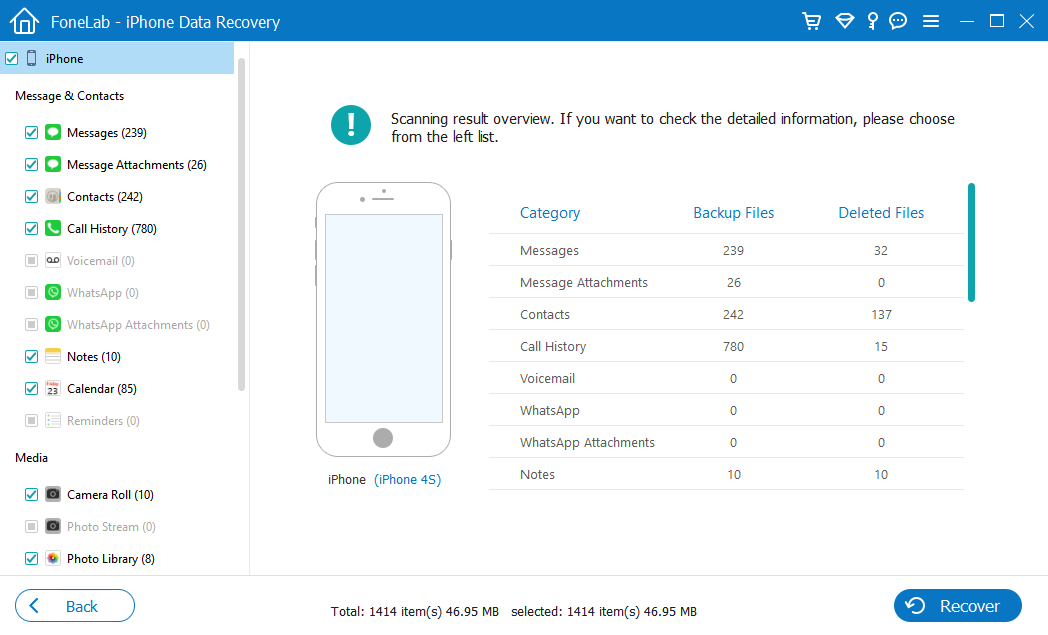Click the iPhone device illustration
The height and width of the screenshot is (635, 1048).
tap(383, 320)
